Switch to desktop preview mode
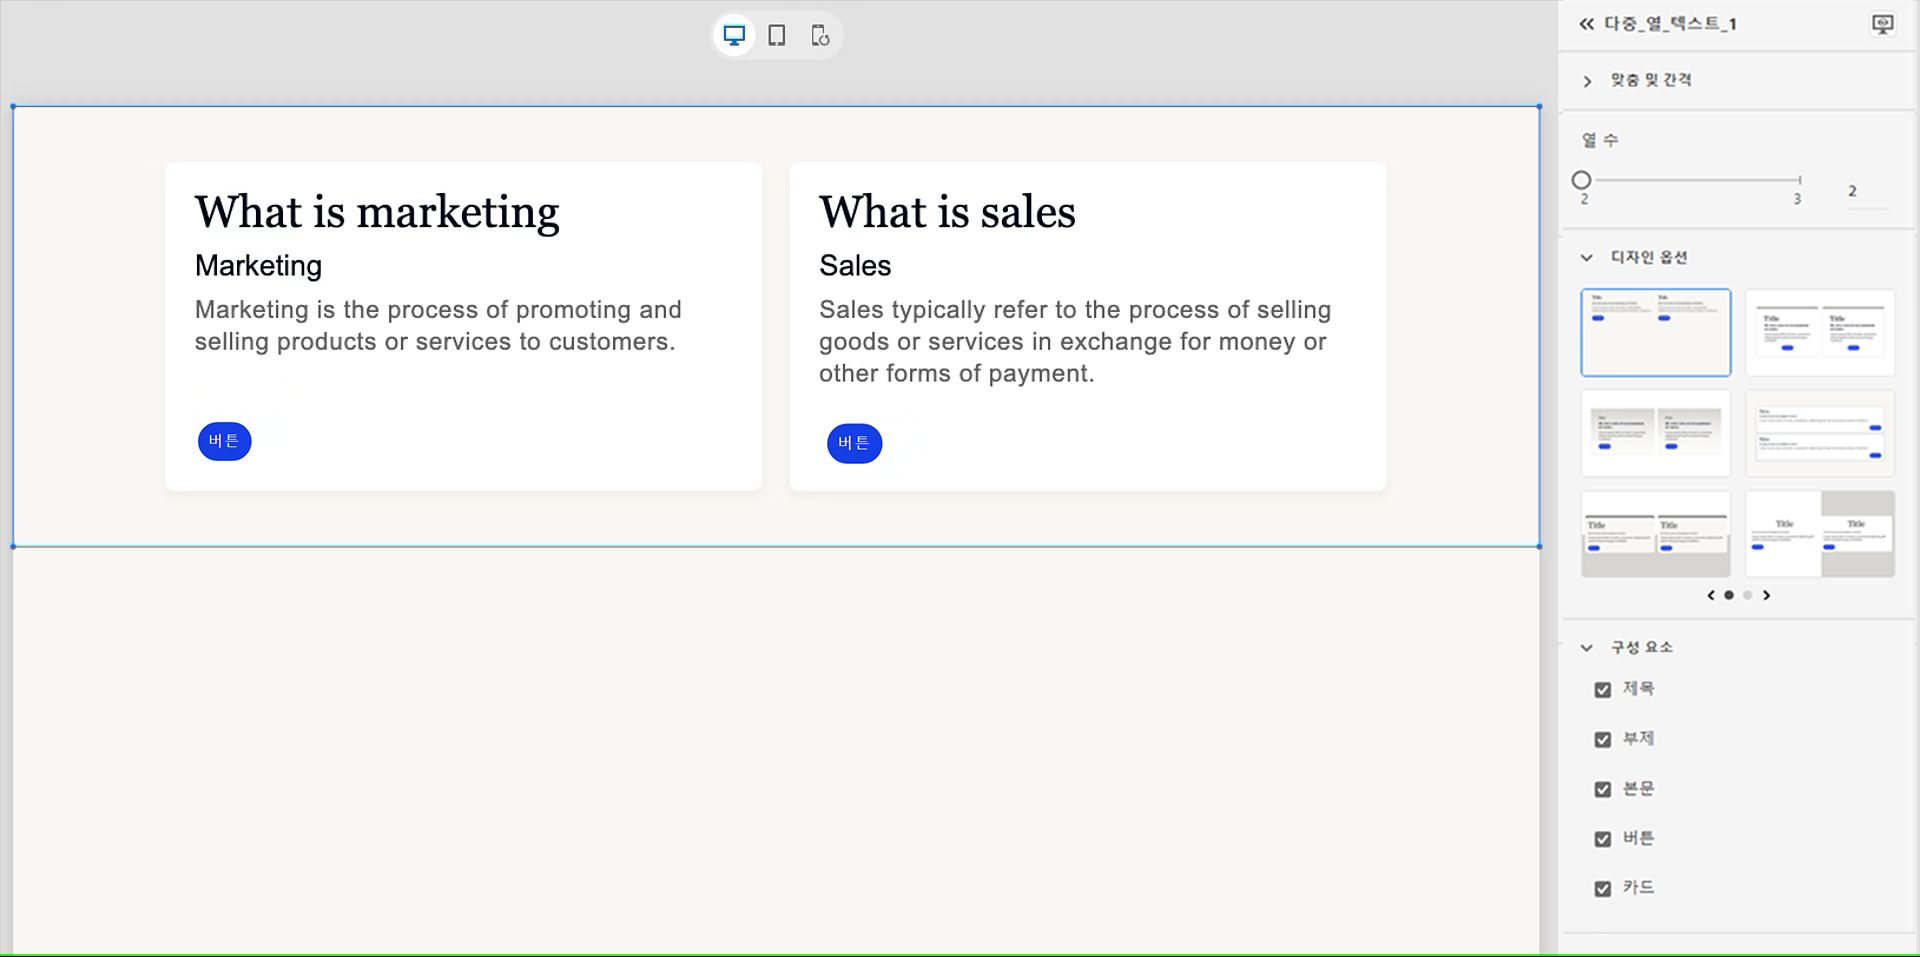 click(734, 36)
